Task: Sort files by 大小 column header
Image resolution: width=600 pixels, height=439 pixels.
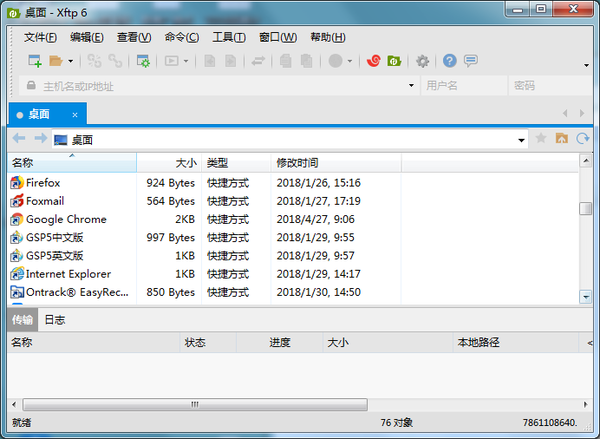Action: (x=169, y=163)
